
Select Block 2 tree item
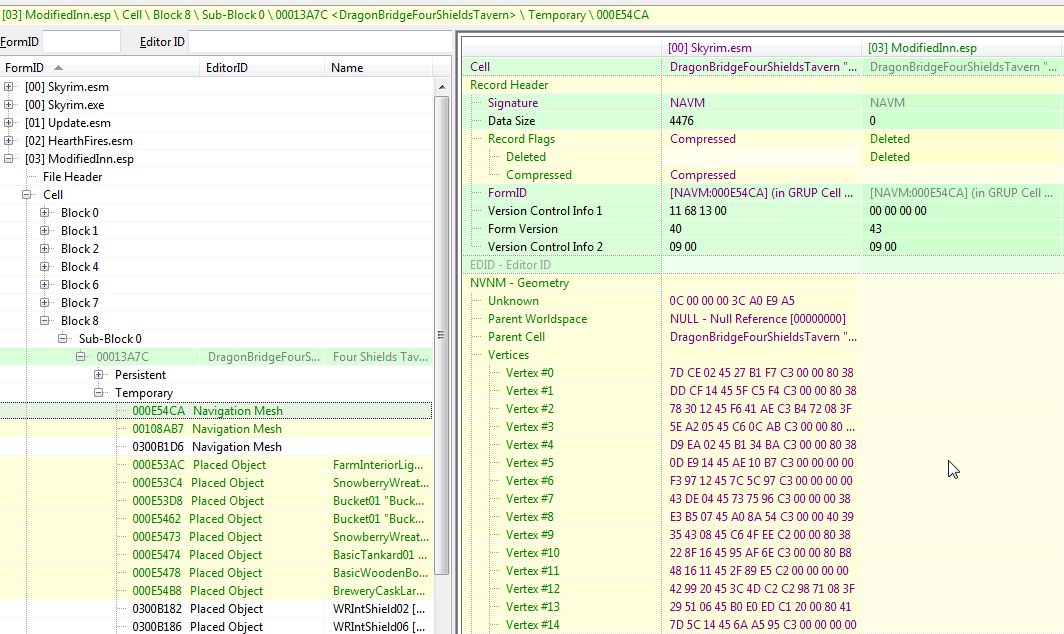(x=79, y=248)
